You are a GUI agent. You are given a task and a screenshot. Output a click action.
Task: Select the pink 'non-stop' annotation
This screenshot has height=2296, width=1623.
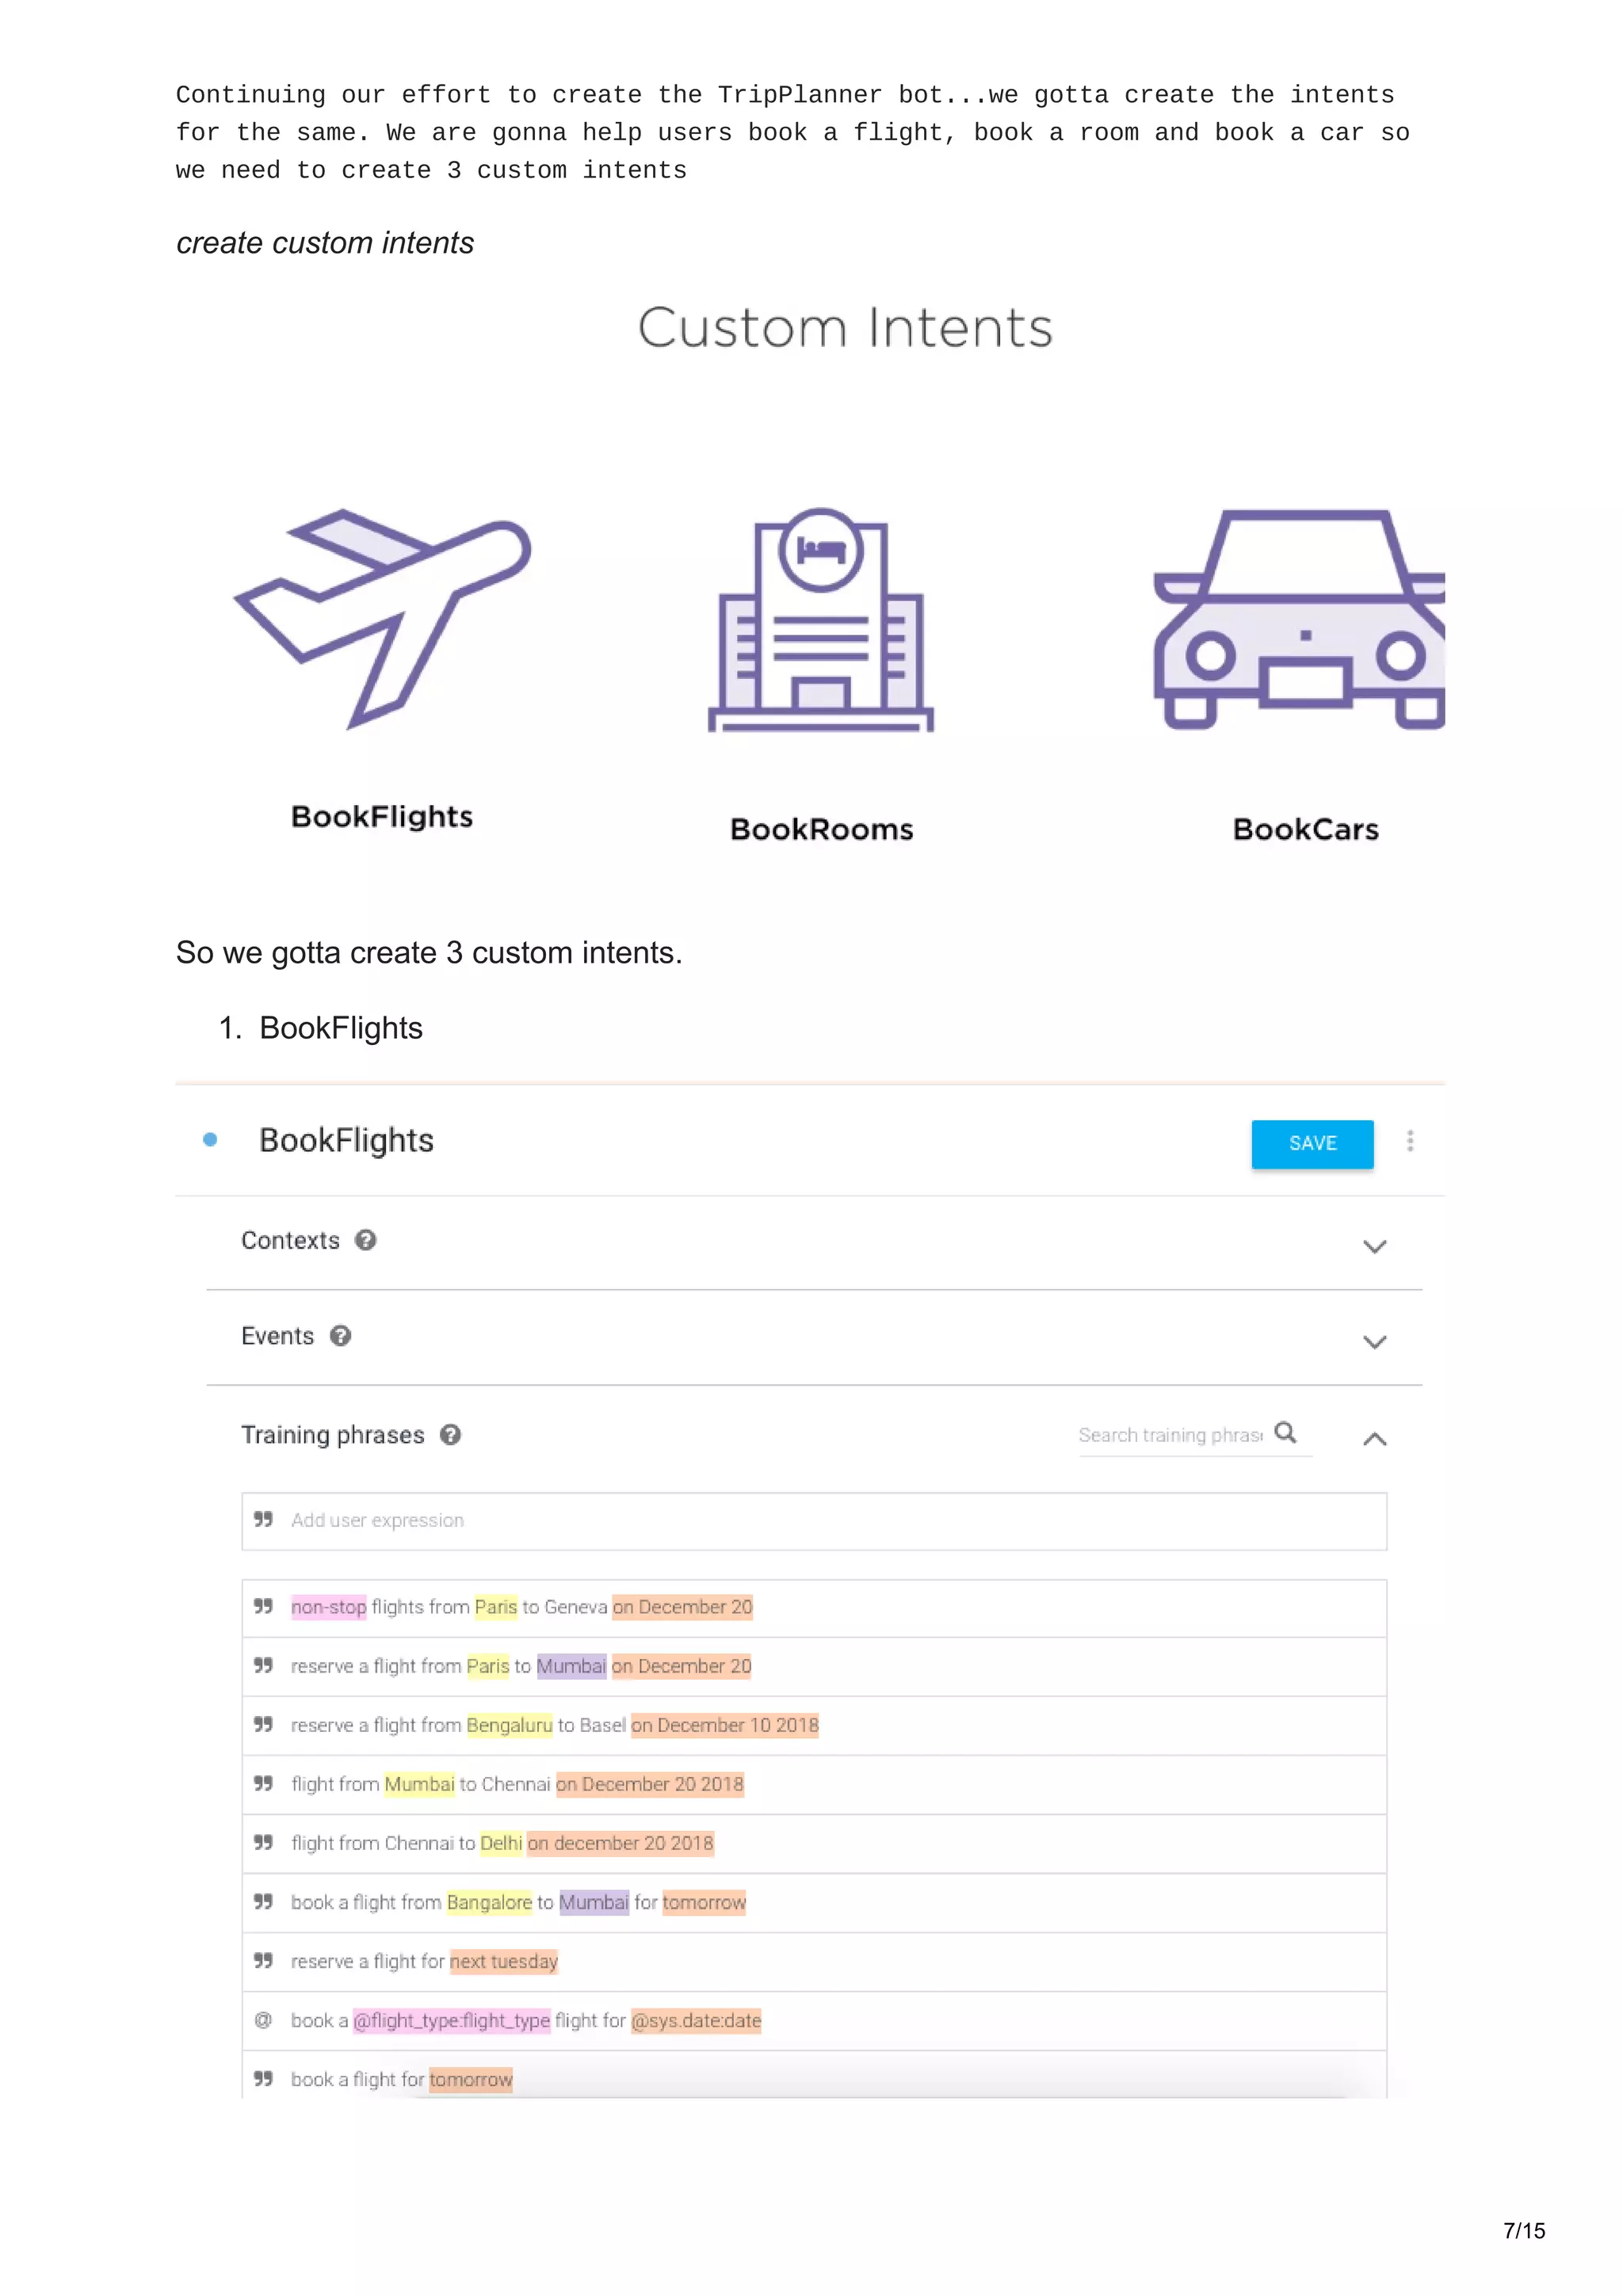pyautogui.click(x=329, y=1607)
